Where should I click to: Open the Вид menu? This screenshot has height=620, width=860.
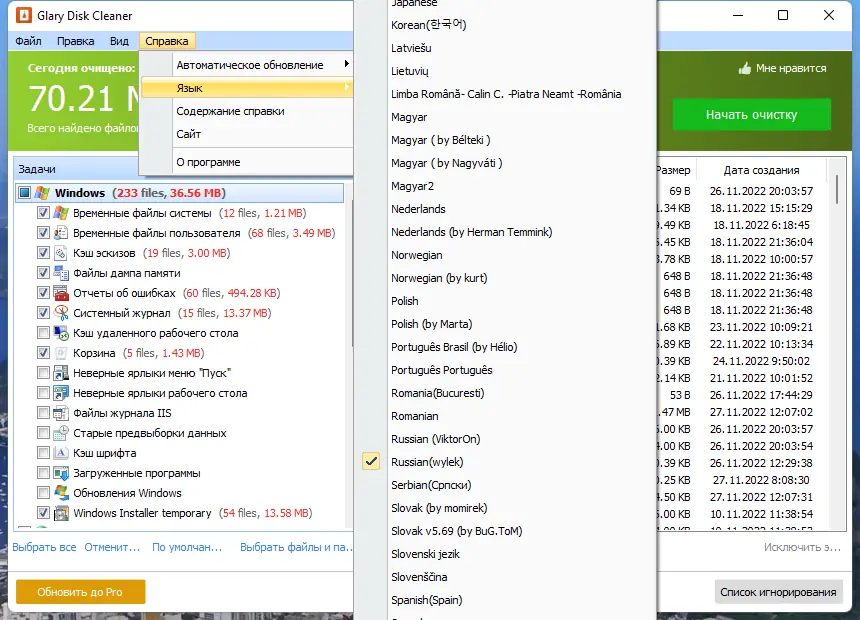(x=119, y=41)
